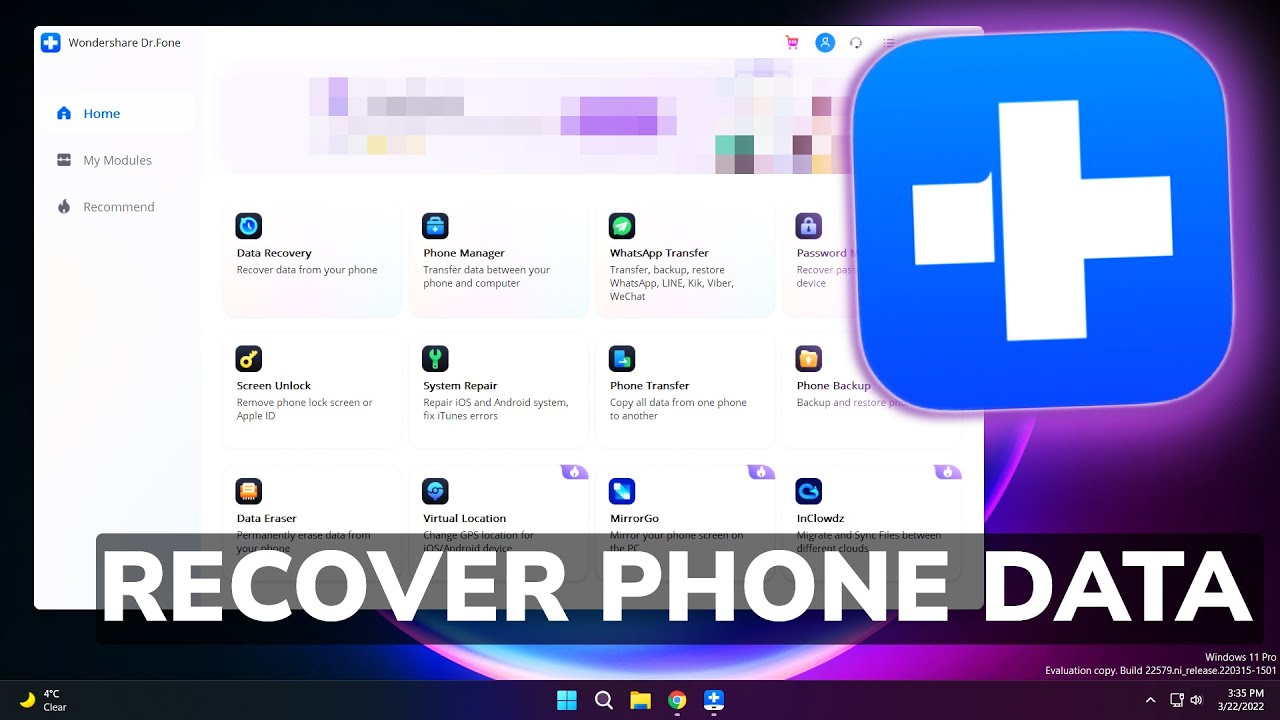
Task: Click the shopping cart icon in title bar
Action: coord(792,43)
